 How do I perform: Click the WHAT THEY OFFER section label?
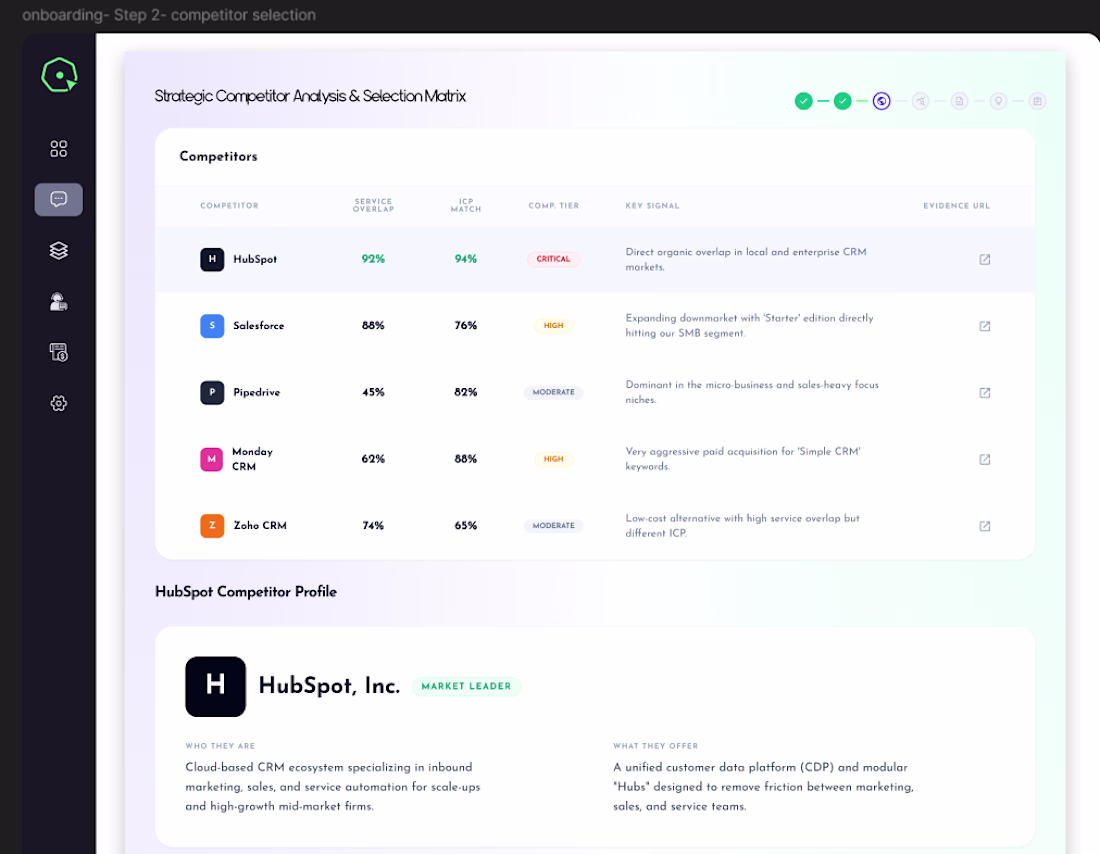(x=655, y=746)
